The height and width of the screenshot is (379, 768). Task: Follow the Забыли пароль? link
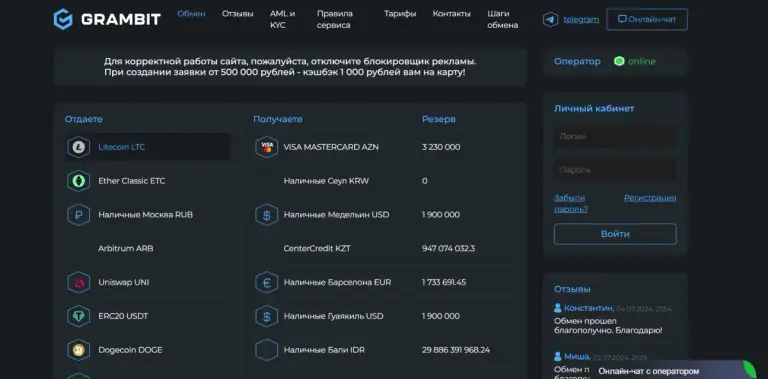571,203
